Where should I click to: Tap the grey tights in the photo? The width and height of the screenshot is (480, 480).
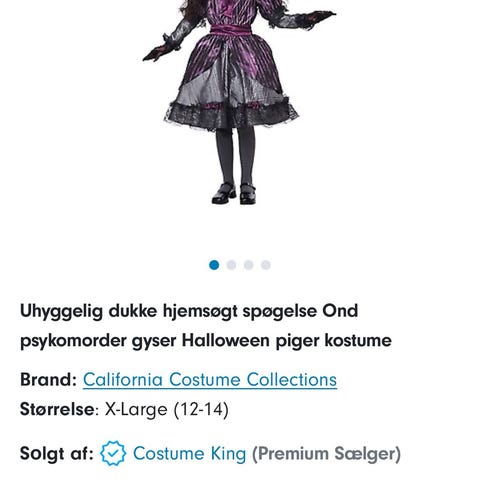click(235, 156)
